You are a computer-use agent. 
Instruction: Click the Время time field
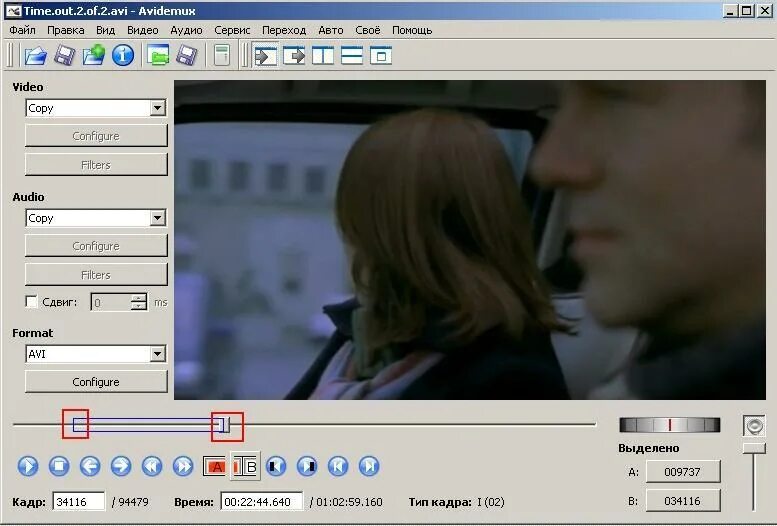[262, 502]
